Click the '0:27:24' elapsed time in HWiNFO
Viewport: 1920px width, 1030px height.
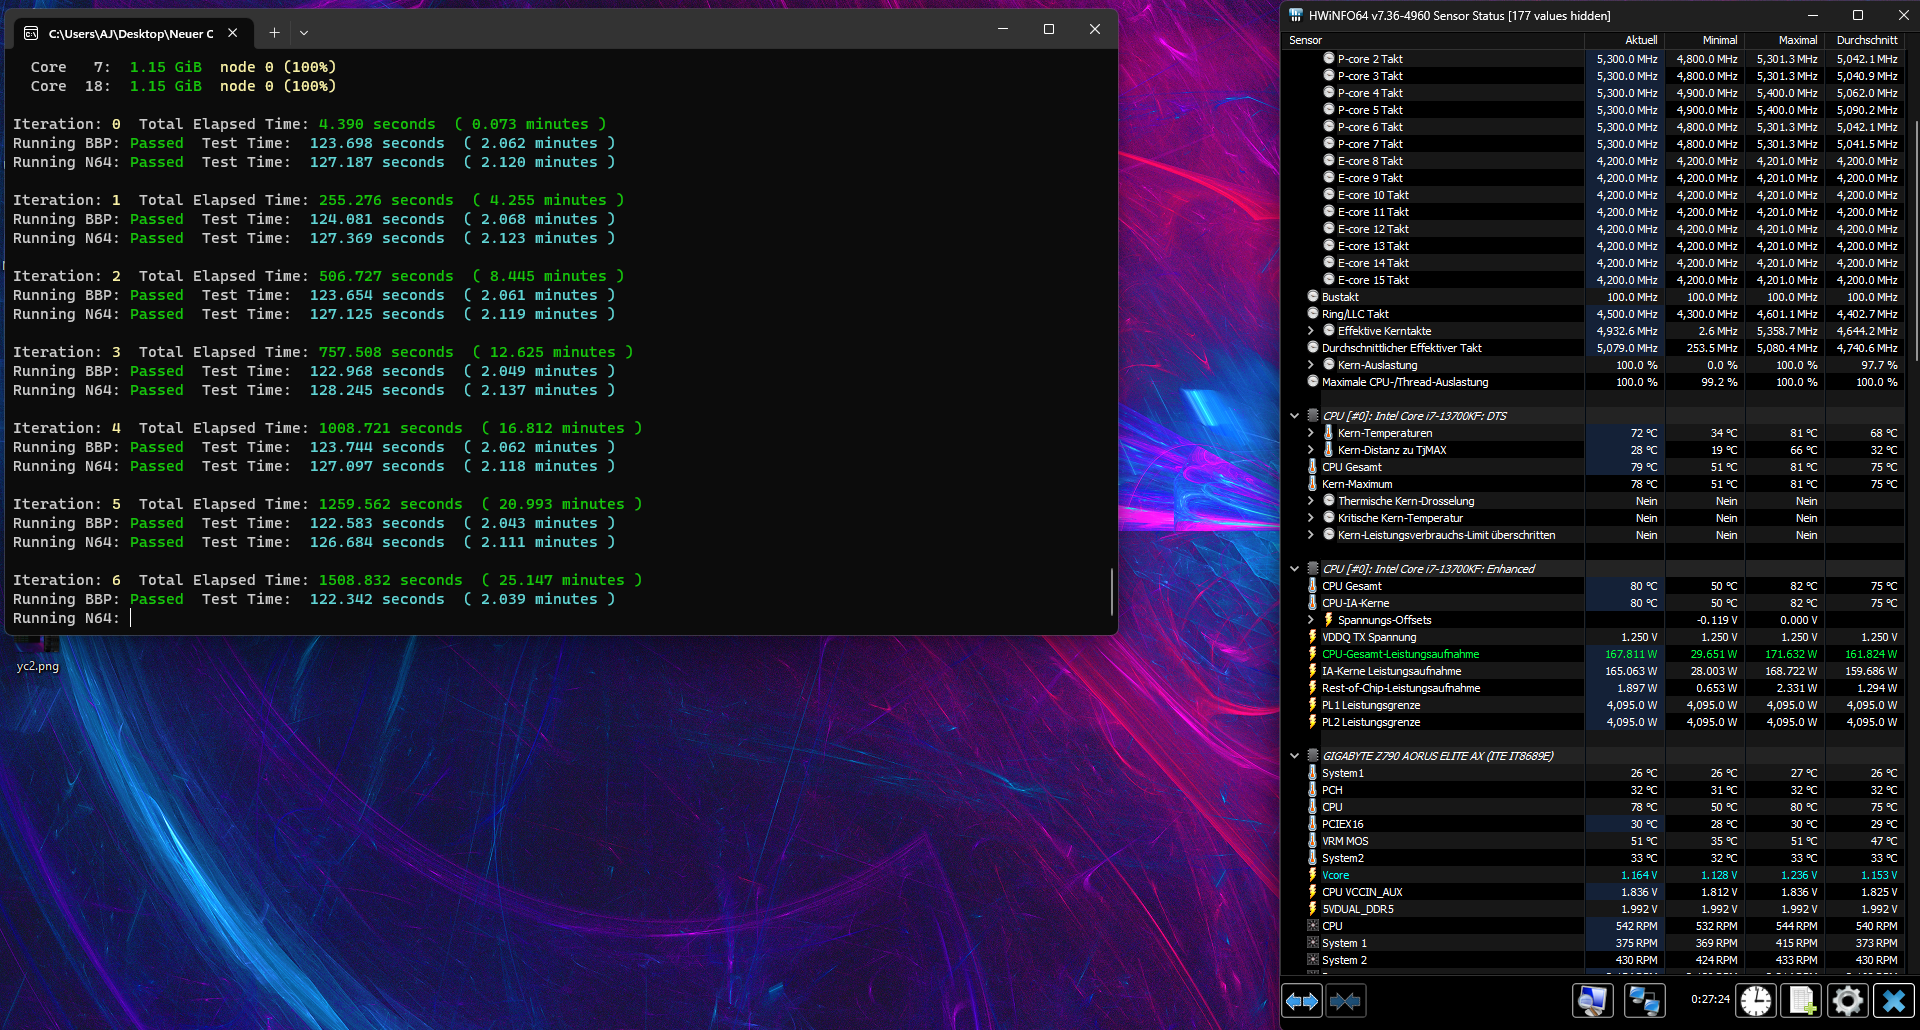(1710, 999)
